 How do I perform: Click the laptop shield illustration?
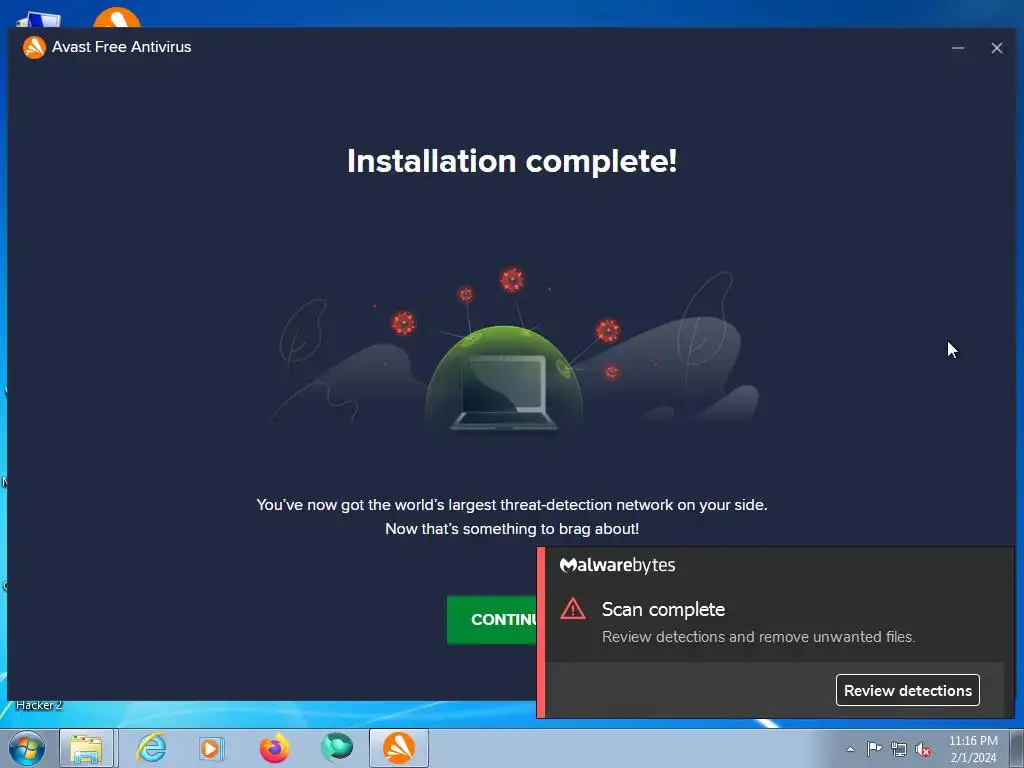[x=504, y=379]
